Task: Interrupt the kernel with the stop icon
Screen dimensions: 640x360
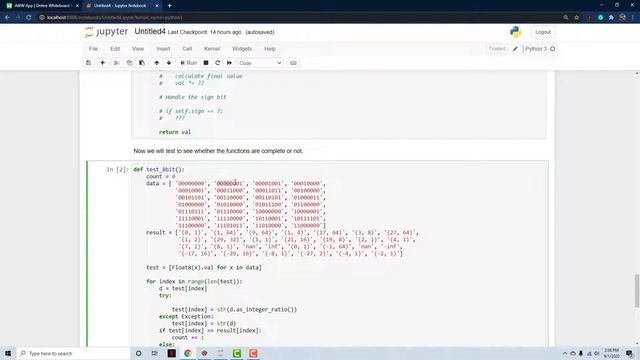Action: pyautogui.click(x=206, y=63)
